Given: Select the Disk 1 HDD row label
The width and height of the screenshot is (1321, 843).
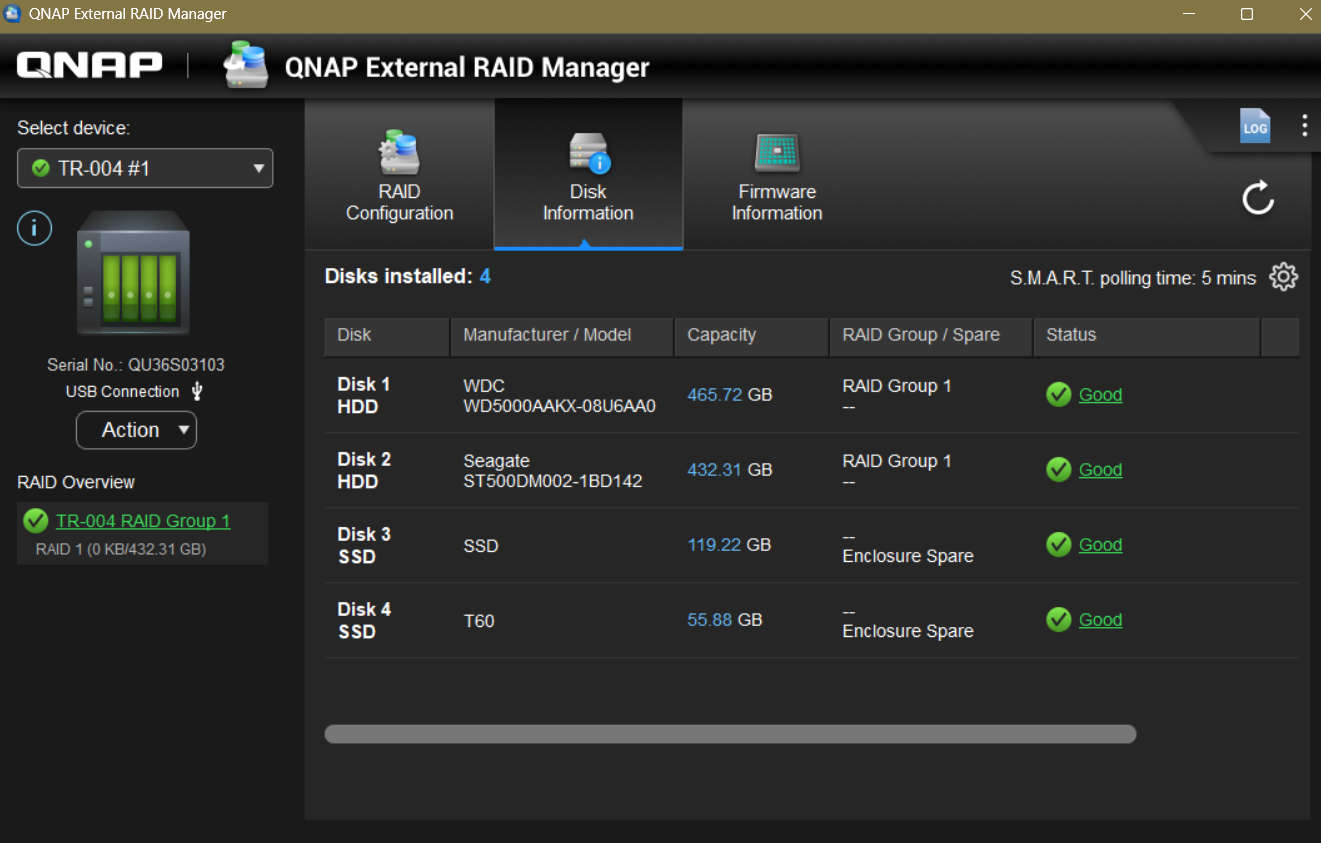Looking at the screenshot, I should pos(364,395).
